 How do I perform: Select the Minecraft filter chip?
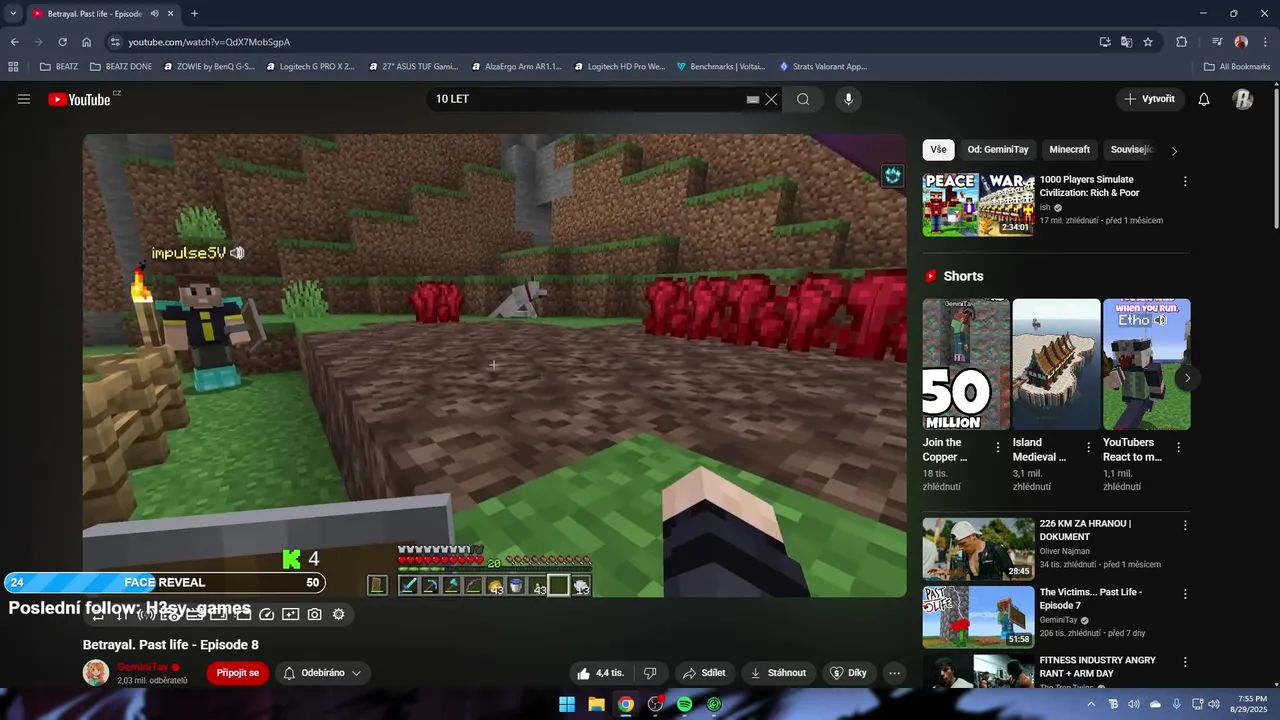[1069, 150]
